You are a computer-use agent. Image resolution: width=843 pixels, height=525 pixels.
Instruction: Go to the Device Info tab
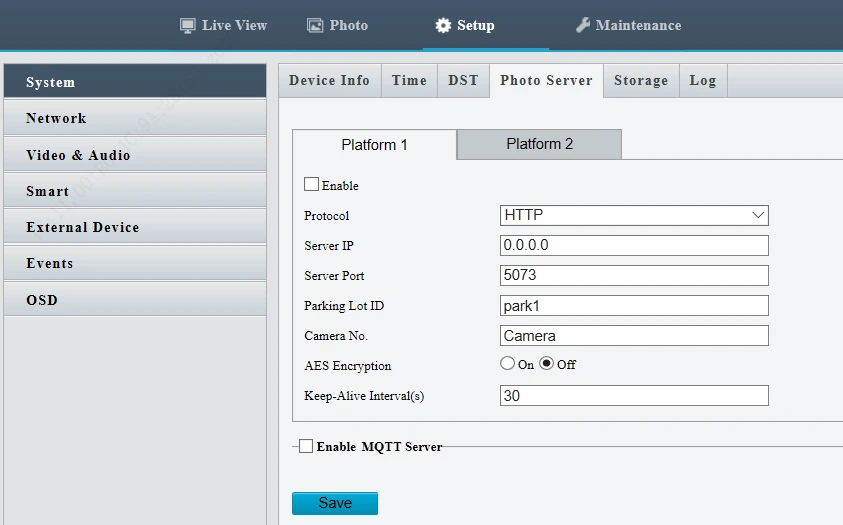click(329, 81)
